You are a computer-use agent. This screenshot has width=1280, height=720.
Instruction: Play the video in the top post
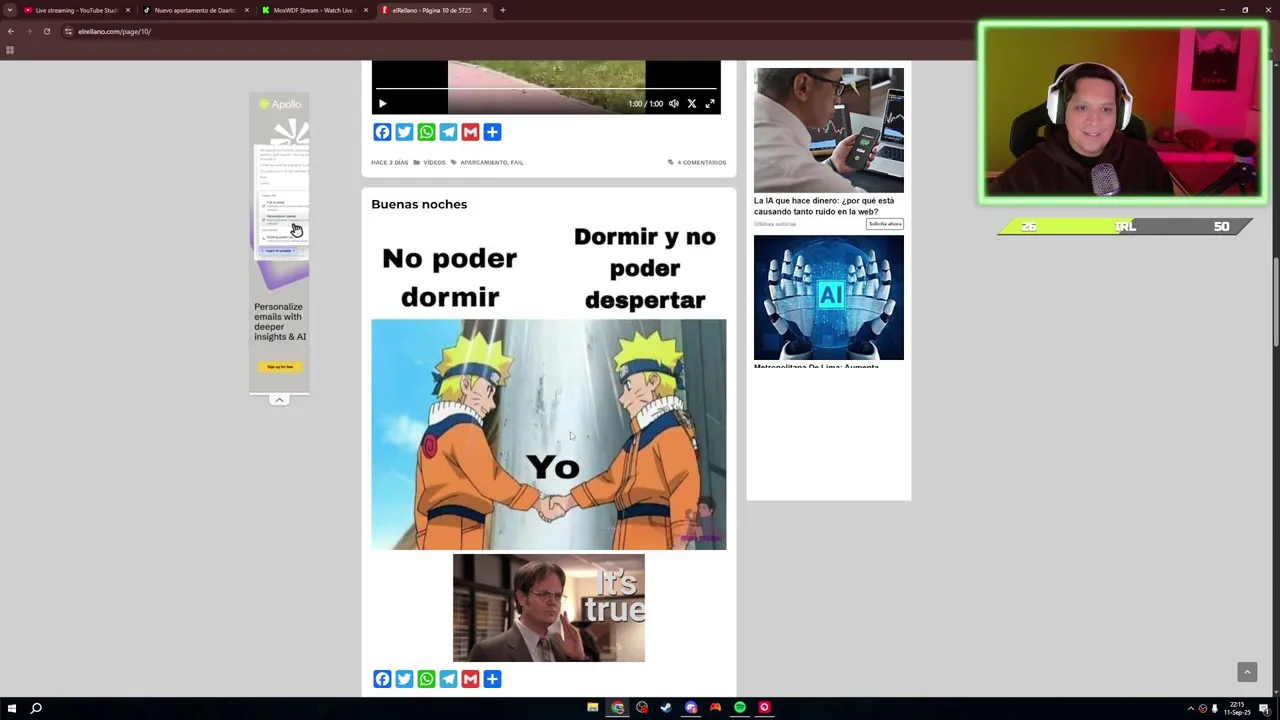coord(382,103)
